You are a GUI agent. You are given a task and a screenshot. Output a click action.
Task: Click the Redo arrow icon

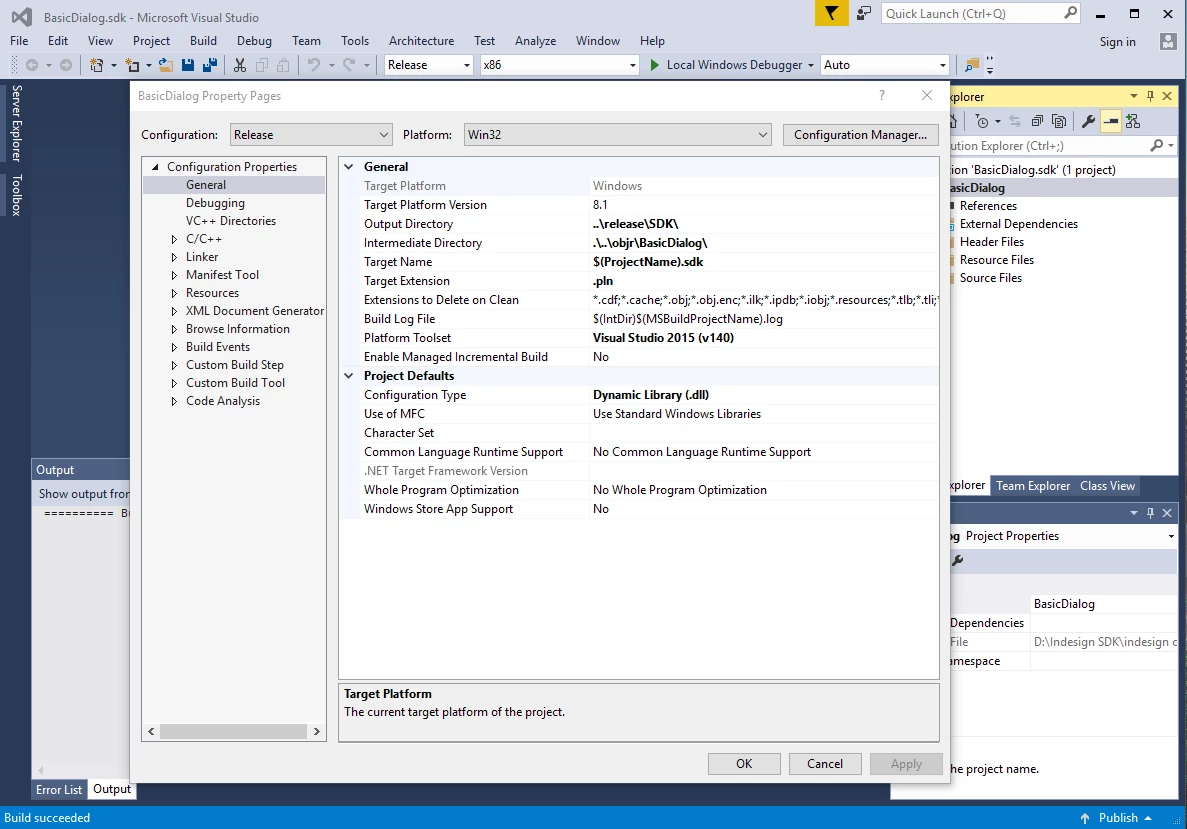pos(348,65)
